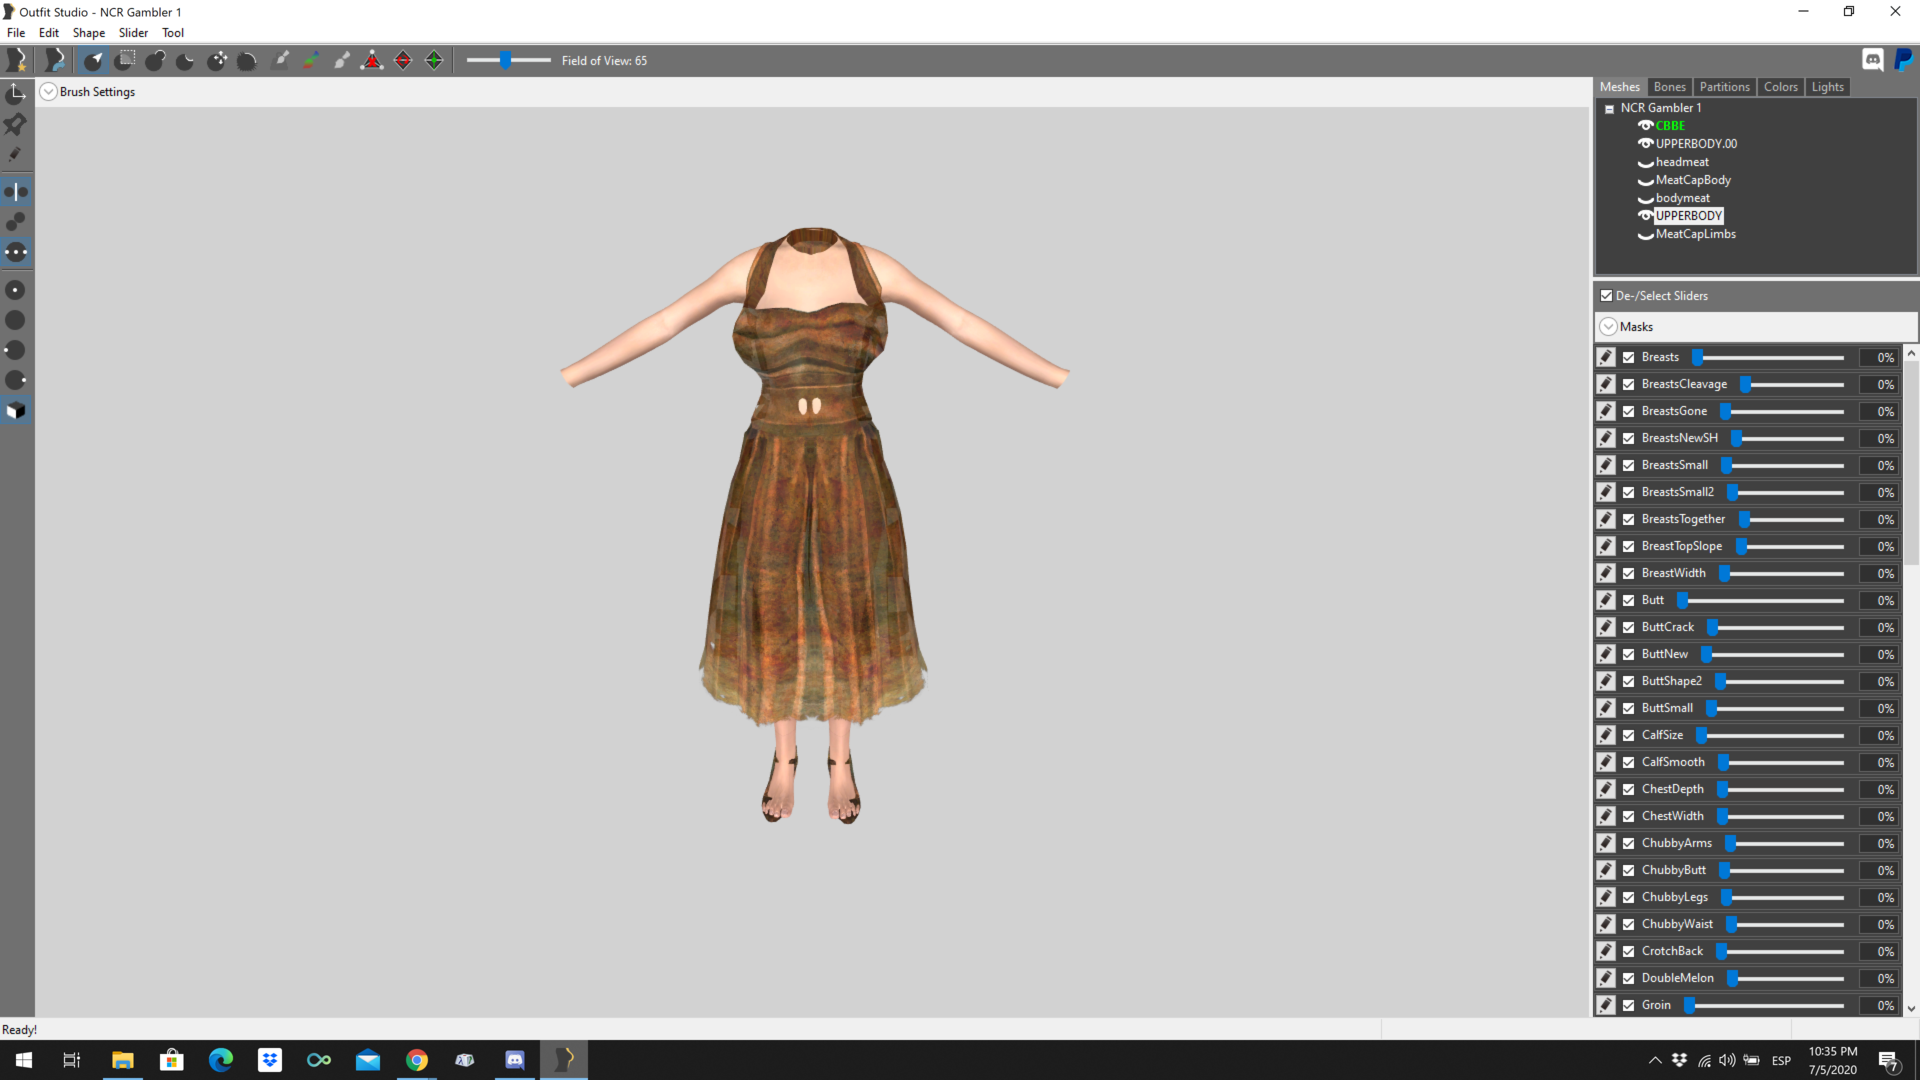Screen dimensions: 1920x1080
Task: Uncheck the BreastsCleavage slider checkbox
Action: coord(1629,384)
